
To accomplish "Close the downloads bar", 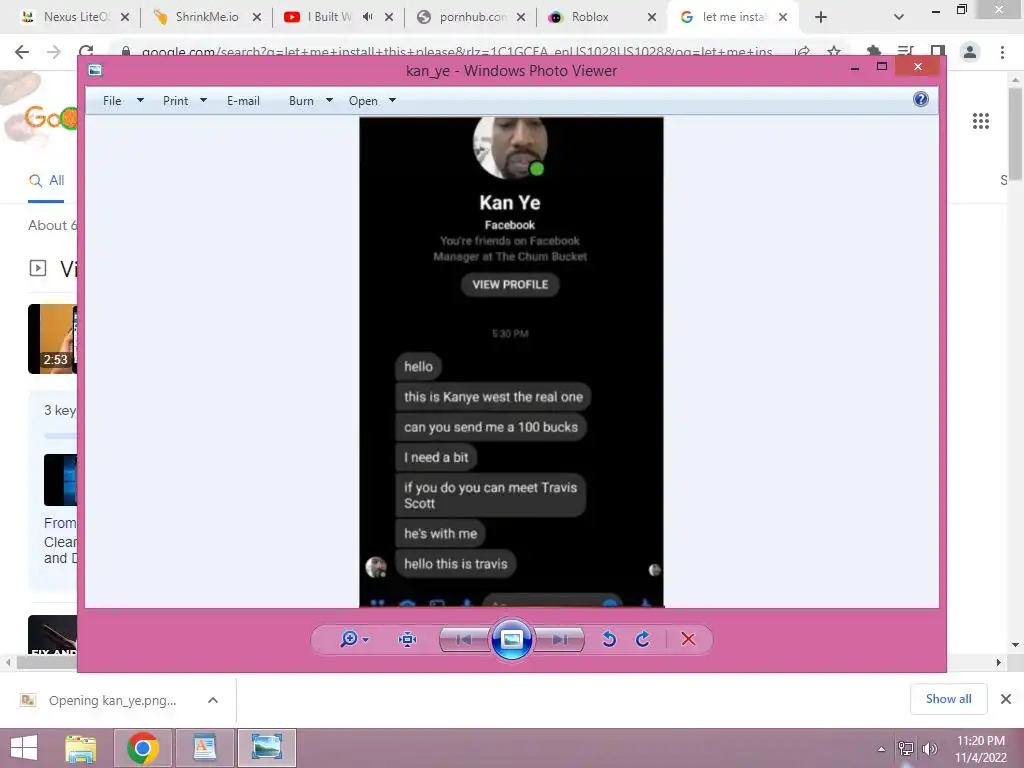I will coord(1006,699).
